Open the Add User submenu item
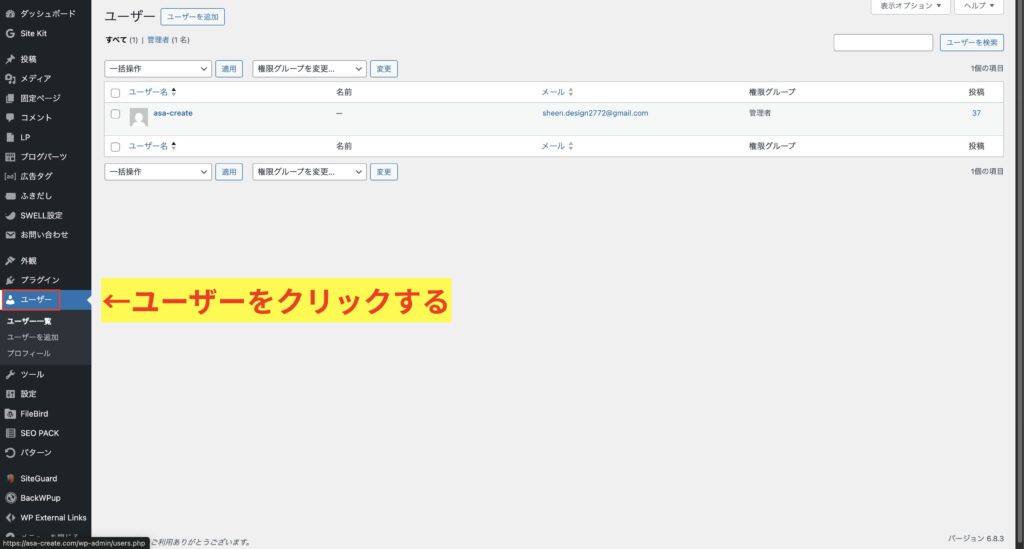Viewport: 1024px width, 549px height. tap(32, 337)
